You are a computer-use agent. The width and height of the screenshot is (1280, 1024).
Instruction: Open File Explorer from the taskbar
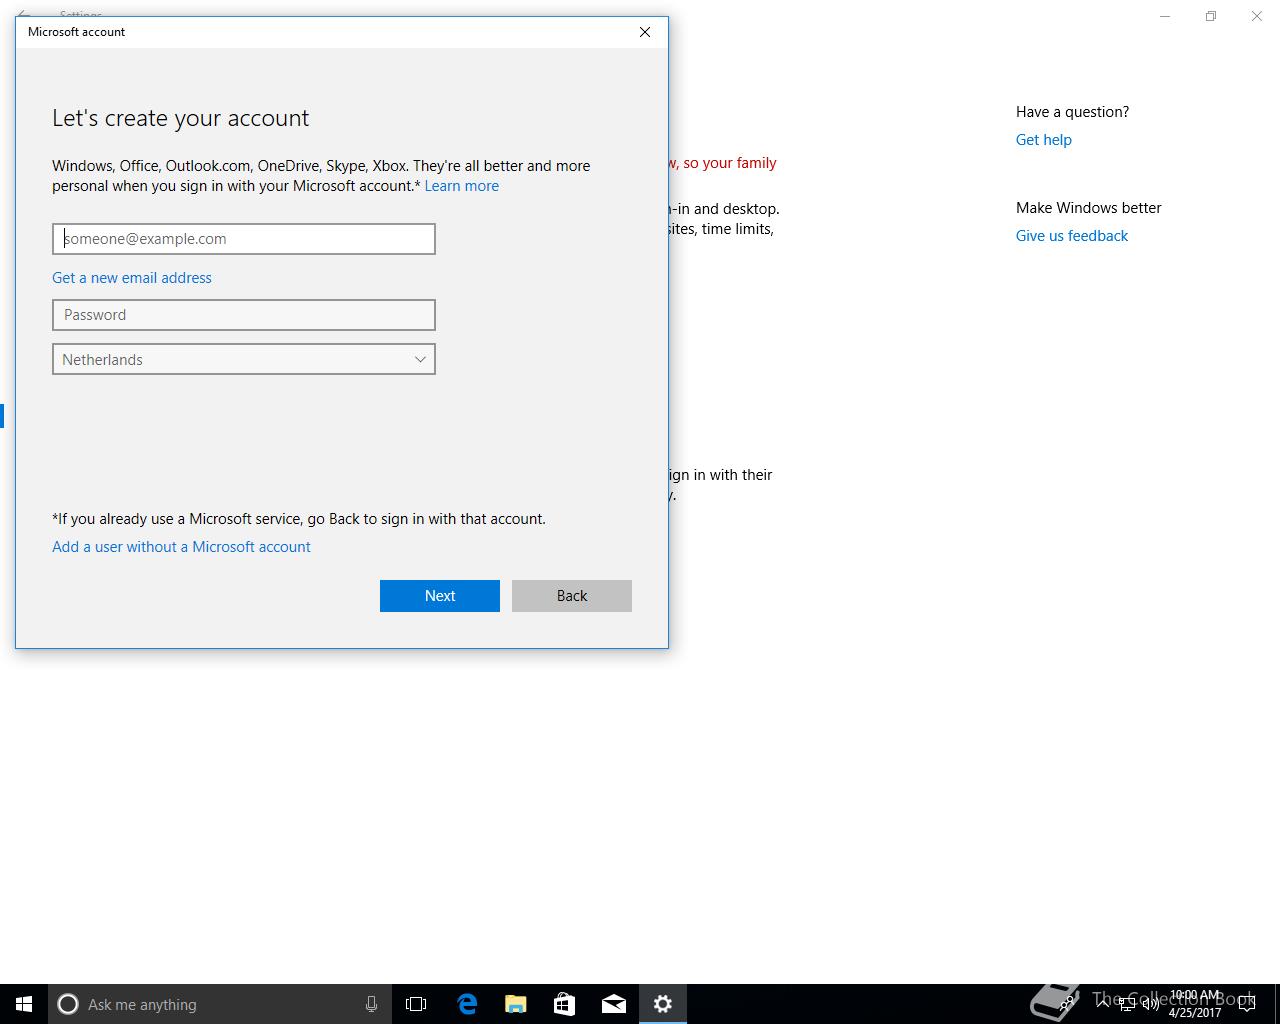pyautogui.click(x=515, y=1004)
